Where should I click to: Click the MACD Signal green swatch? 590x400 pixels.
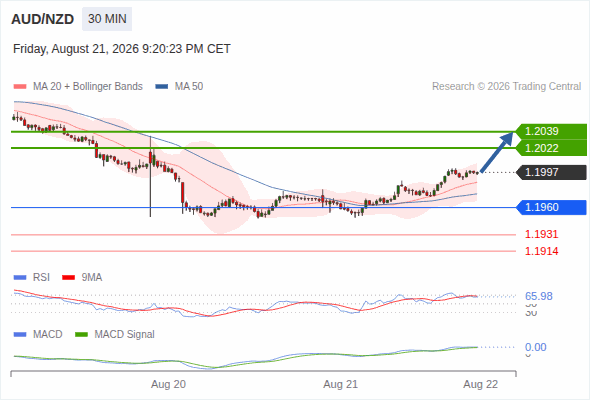click(81, 335)
